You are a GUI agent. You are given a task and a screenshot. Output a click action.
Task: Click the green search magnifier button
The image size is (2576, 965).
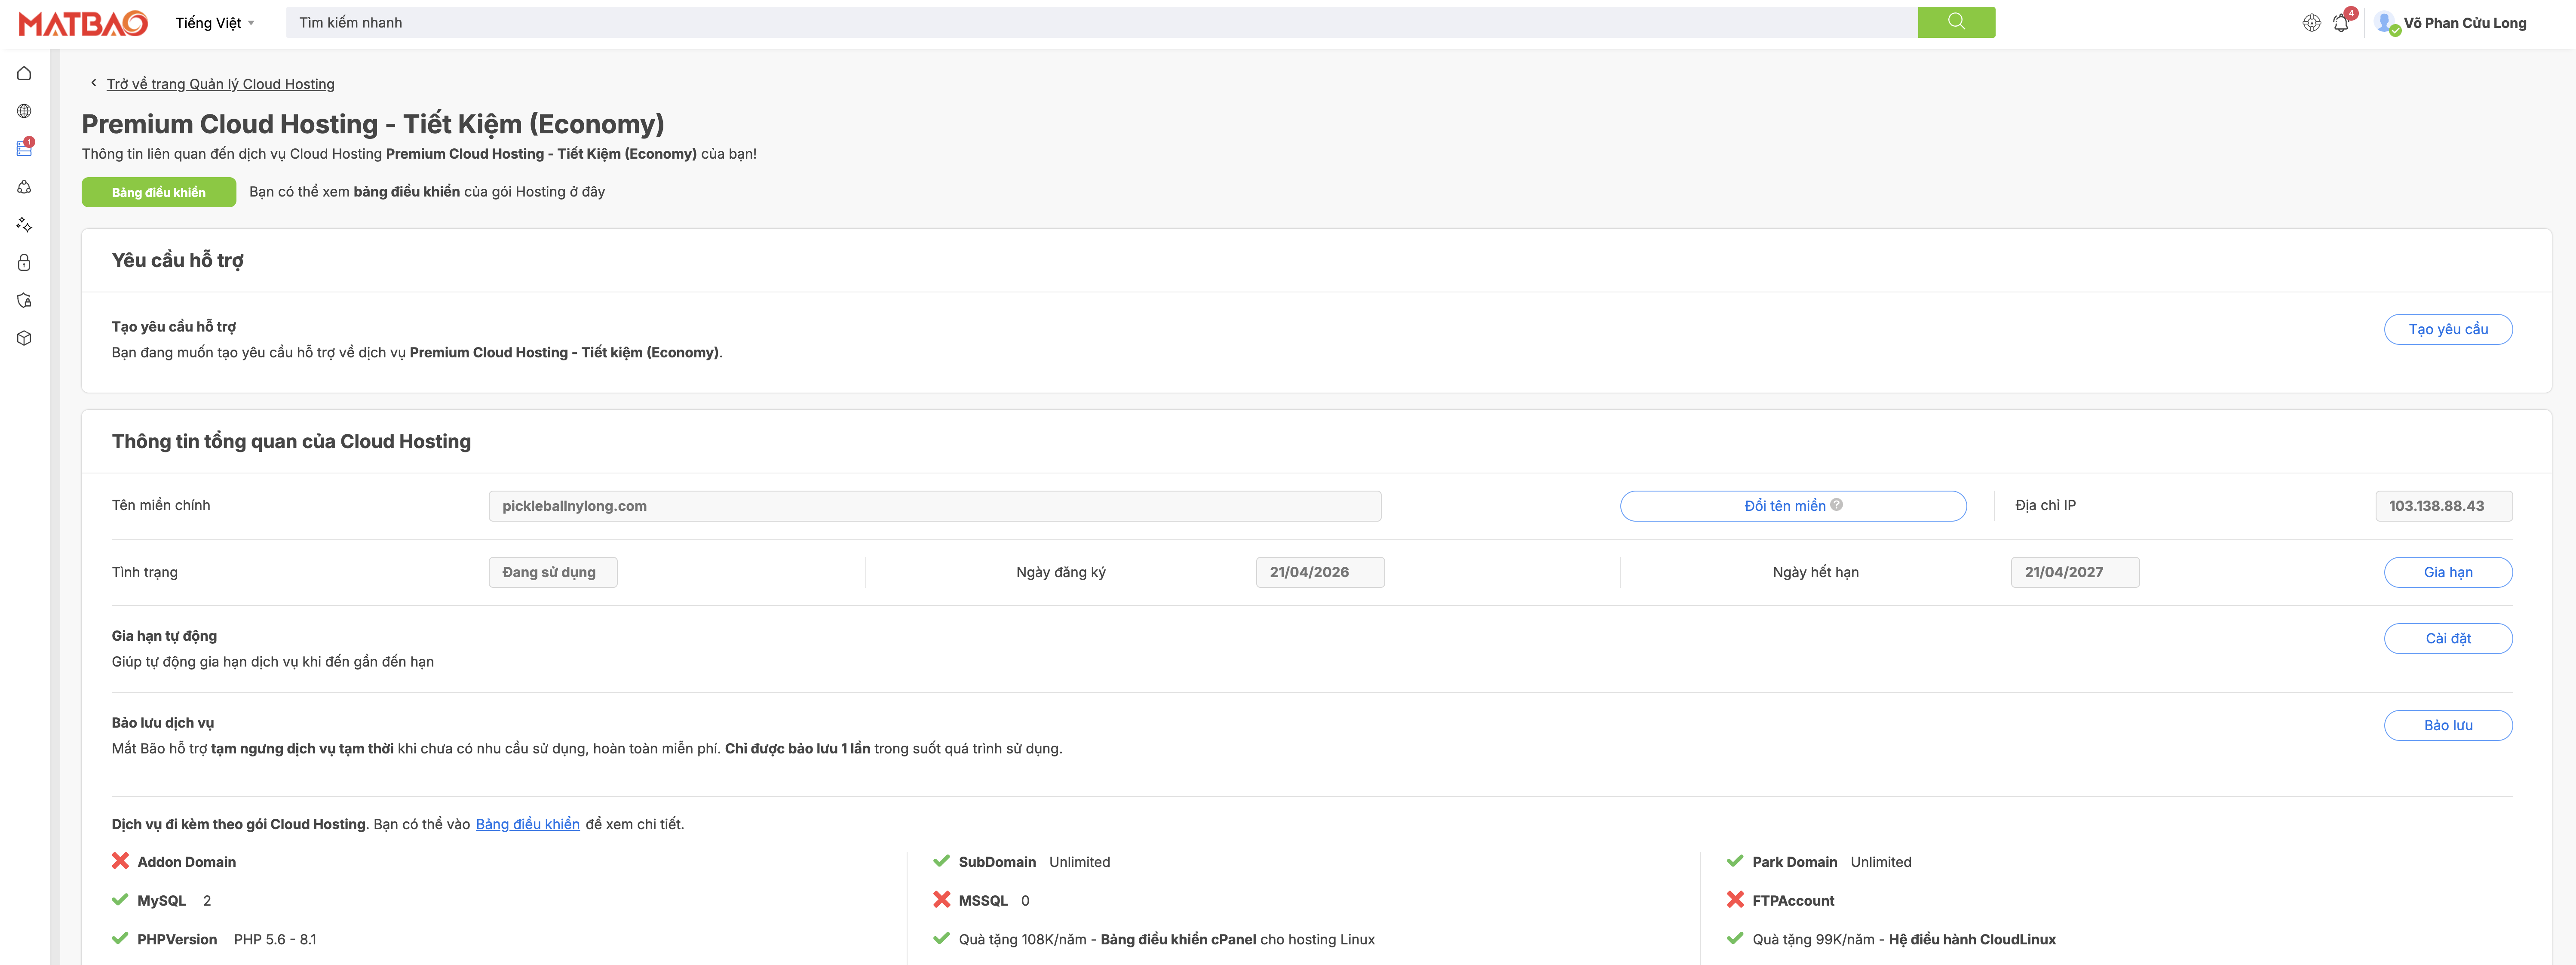(x=1956, y=22)
